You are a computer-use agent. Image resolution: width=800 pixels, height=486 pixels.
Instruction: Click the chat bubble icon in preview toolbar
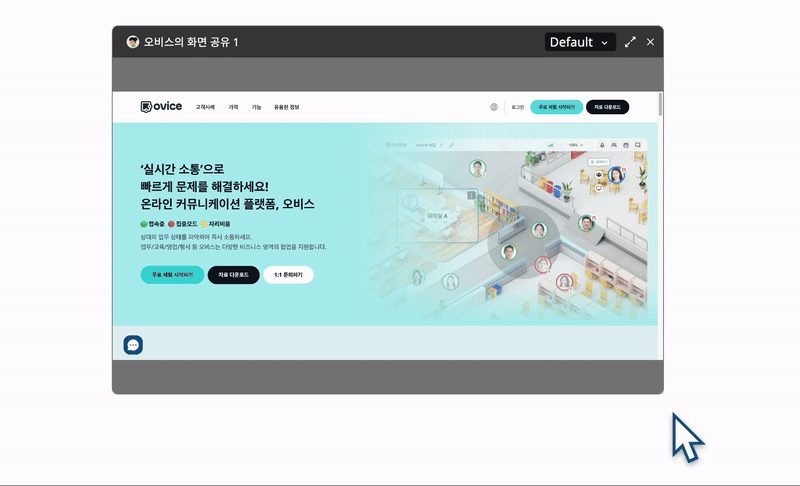click(x=638, y=145)
